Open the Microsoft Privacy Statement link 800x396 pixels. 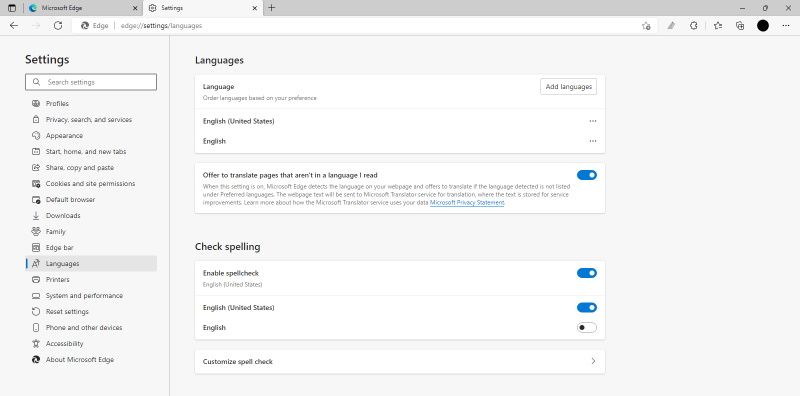pyautogui.click(x=467, y=203)
